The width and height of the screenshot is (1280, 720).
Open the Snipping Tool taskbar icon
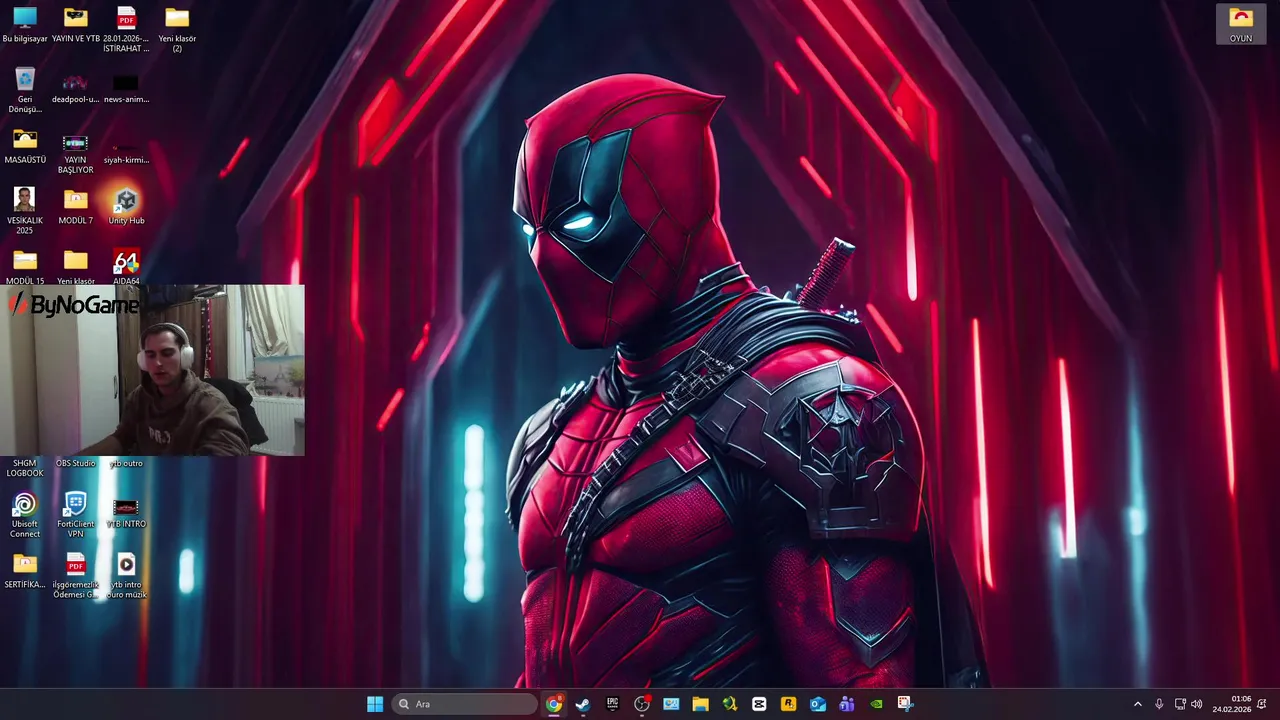905,704
